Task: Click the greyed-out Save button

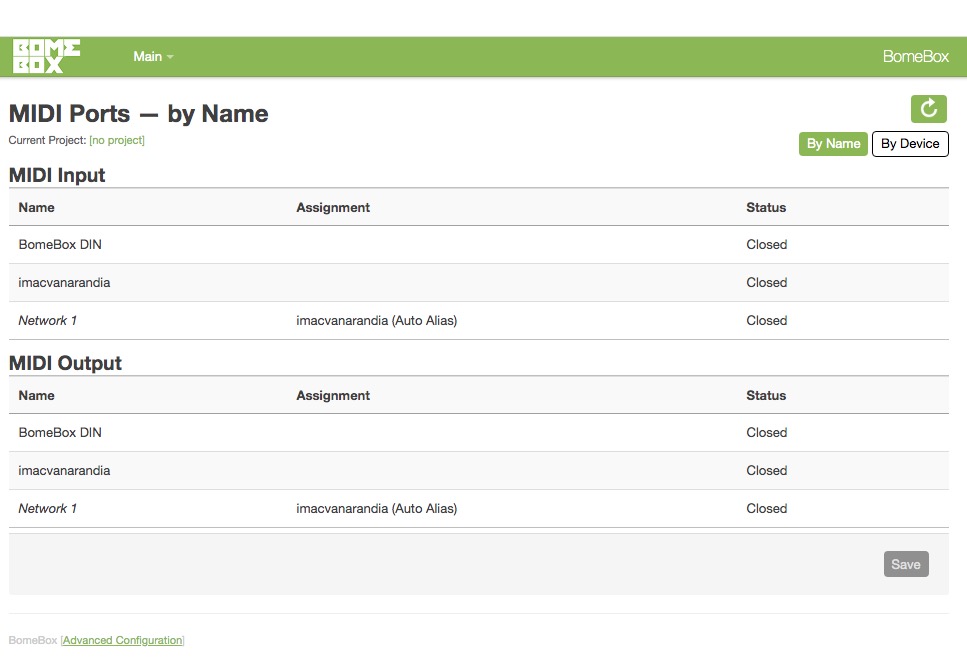Action: (x=905, y=564)
